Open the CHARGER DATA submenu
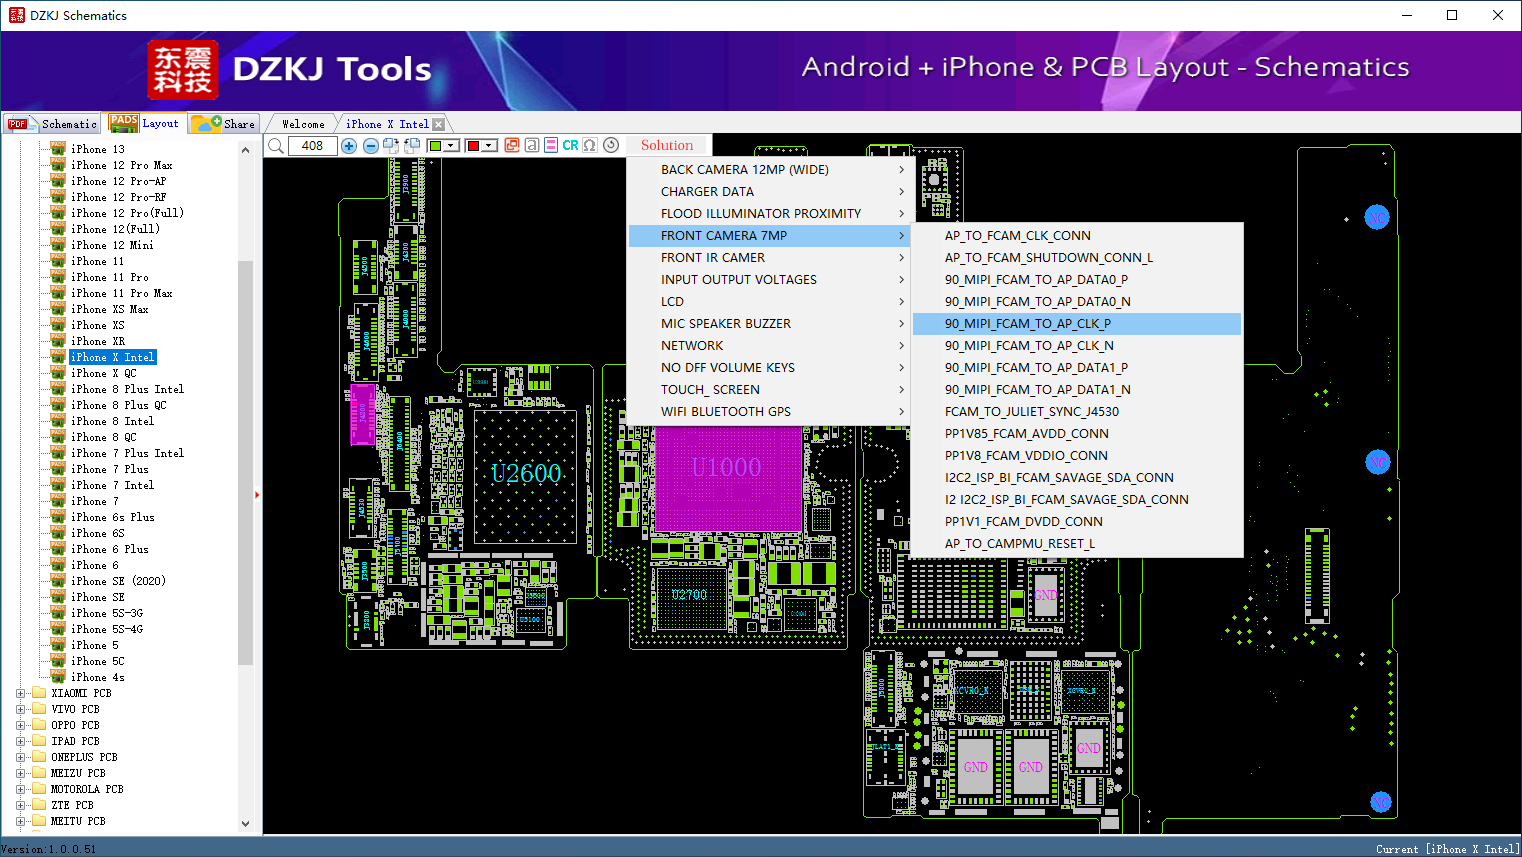 tap(769, 192)
